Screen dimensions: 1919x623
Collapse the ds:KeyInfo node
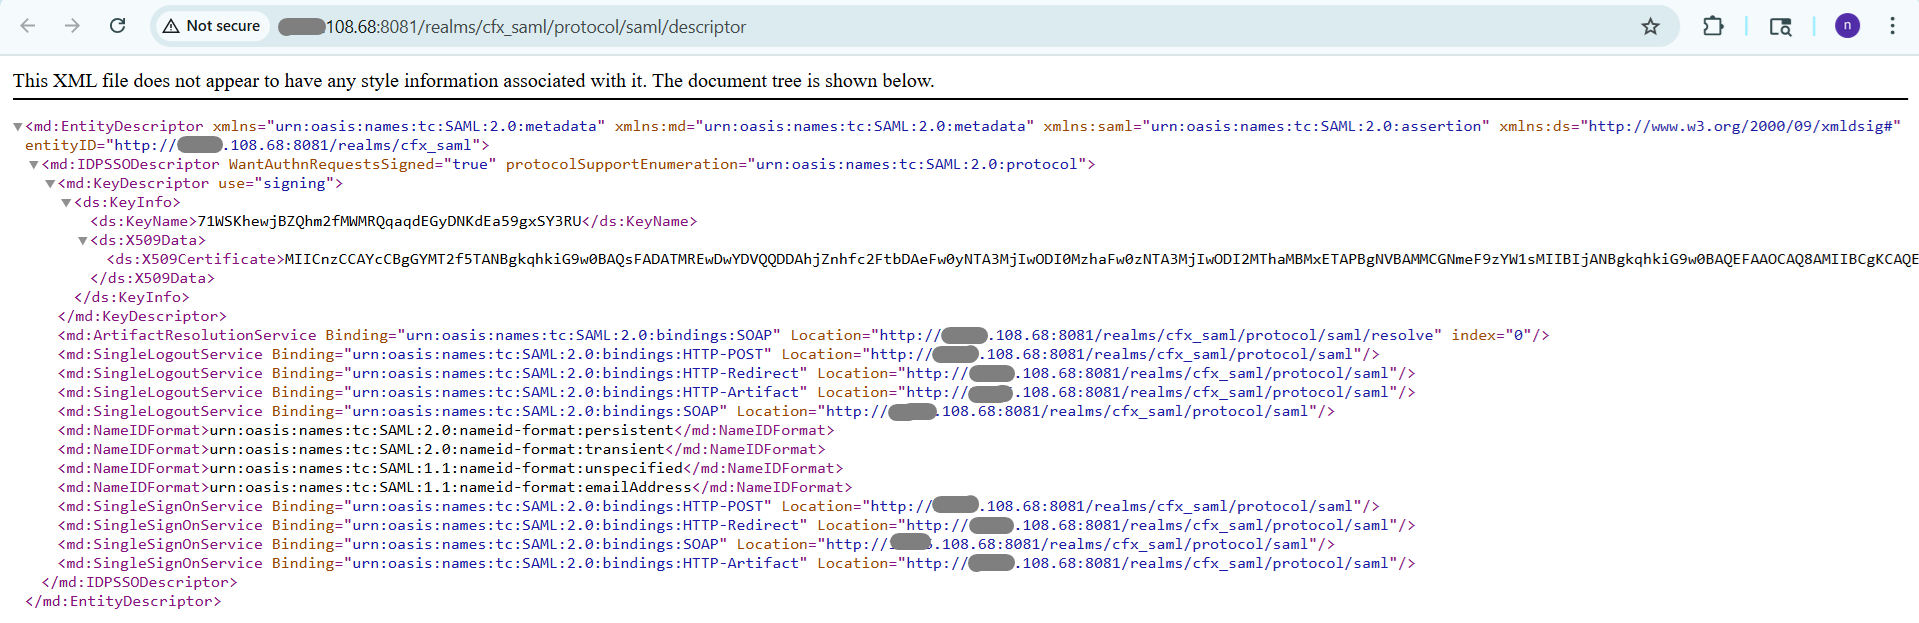click(66, 203)
